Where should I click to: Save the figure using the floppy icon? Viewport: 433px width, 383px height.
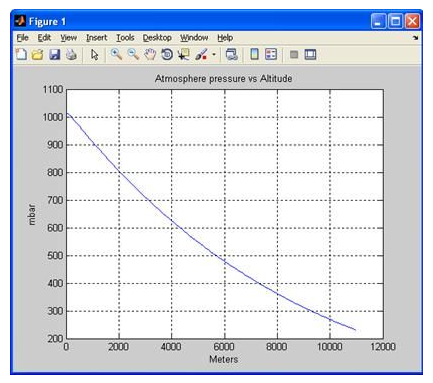point(55,54)
